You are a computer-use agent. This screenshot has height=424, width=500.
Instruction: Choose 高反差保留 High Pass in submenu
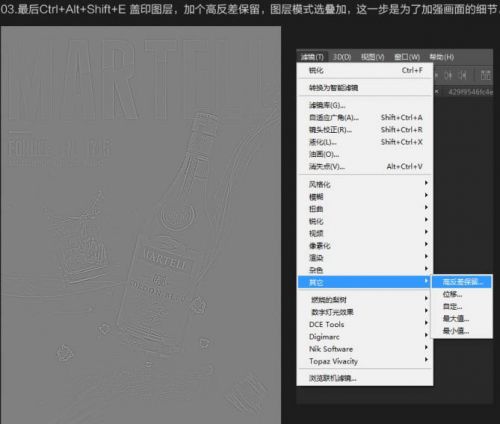(x=462, y=282)
